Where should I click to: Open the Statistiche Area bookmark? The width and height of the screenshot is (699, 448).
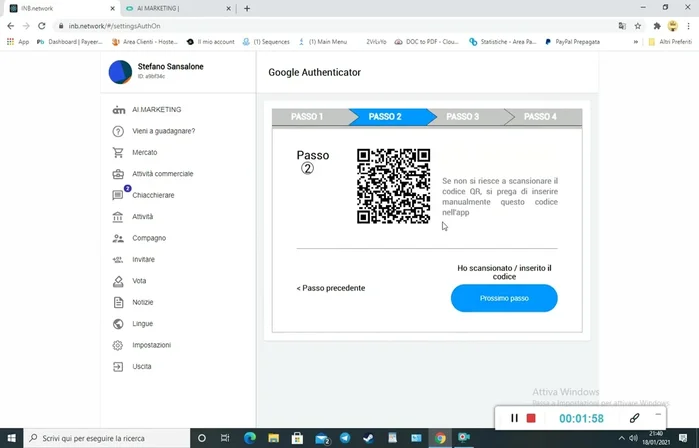pyautogui.click(x=503, y=42)
